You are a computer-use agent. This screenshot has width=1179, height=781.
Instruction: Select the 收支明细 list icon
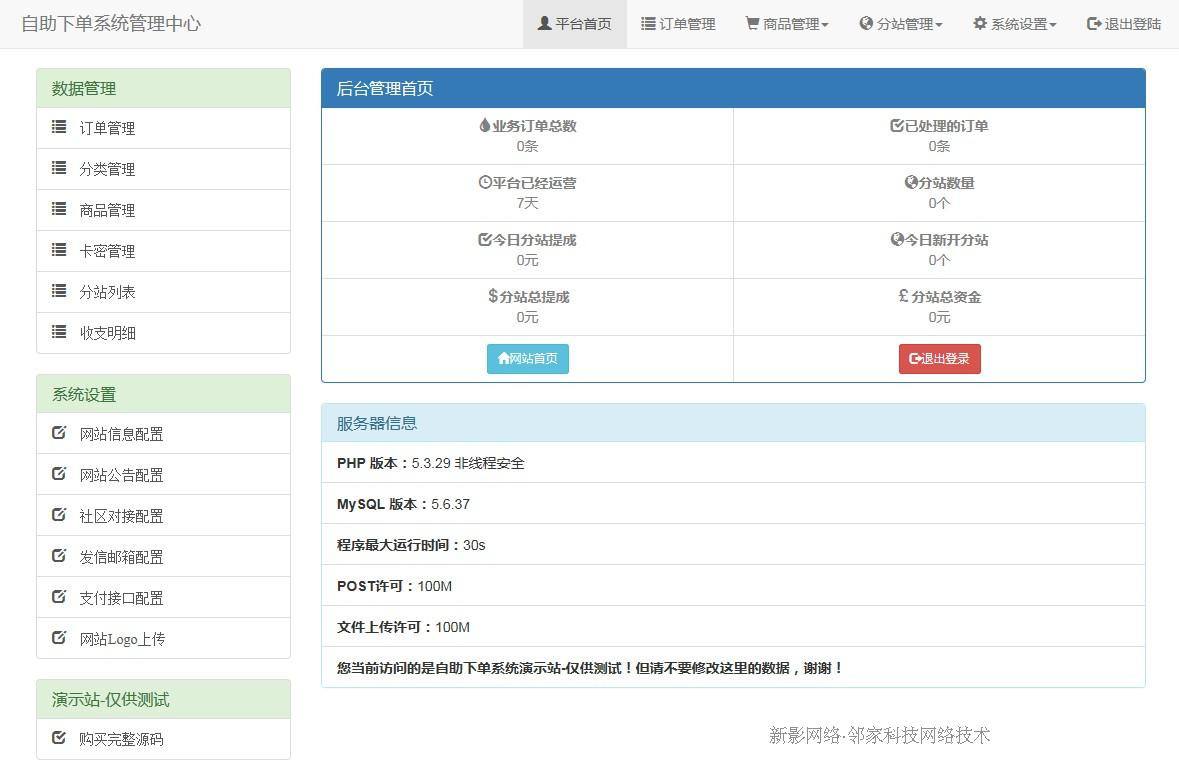click(59, 333)
